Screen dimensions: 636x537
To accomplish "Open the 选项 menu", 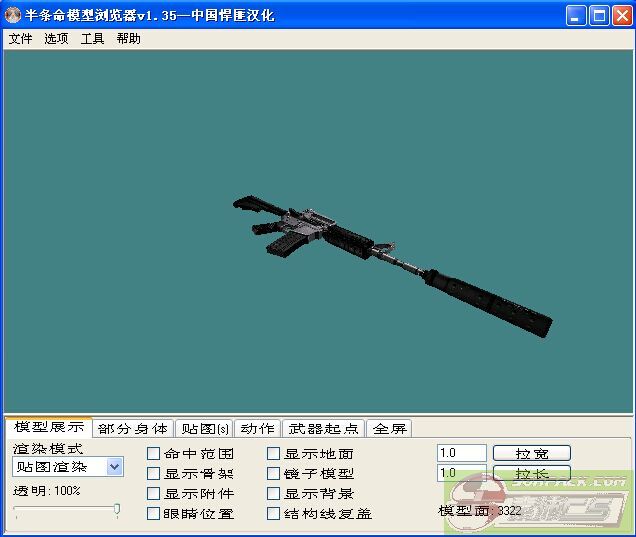I will click(x=56, y=39).
